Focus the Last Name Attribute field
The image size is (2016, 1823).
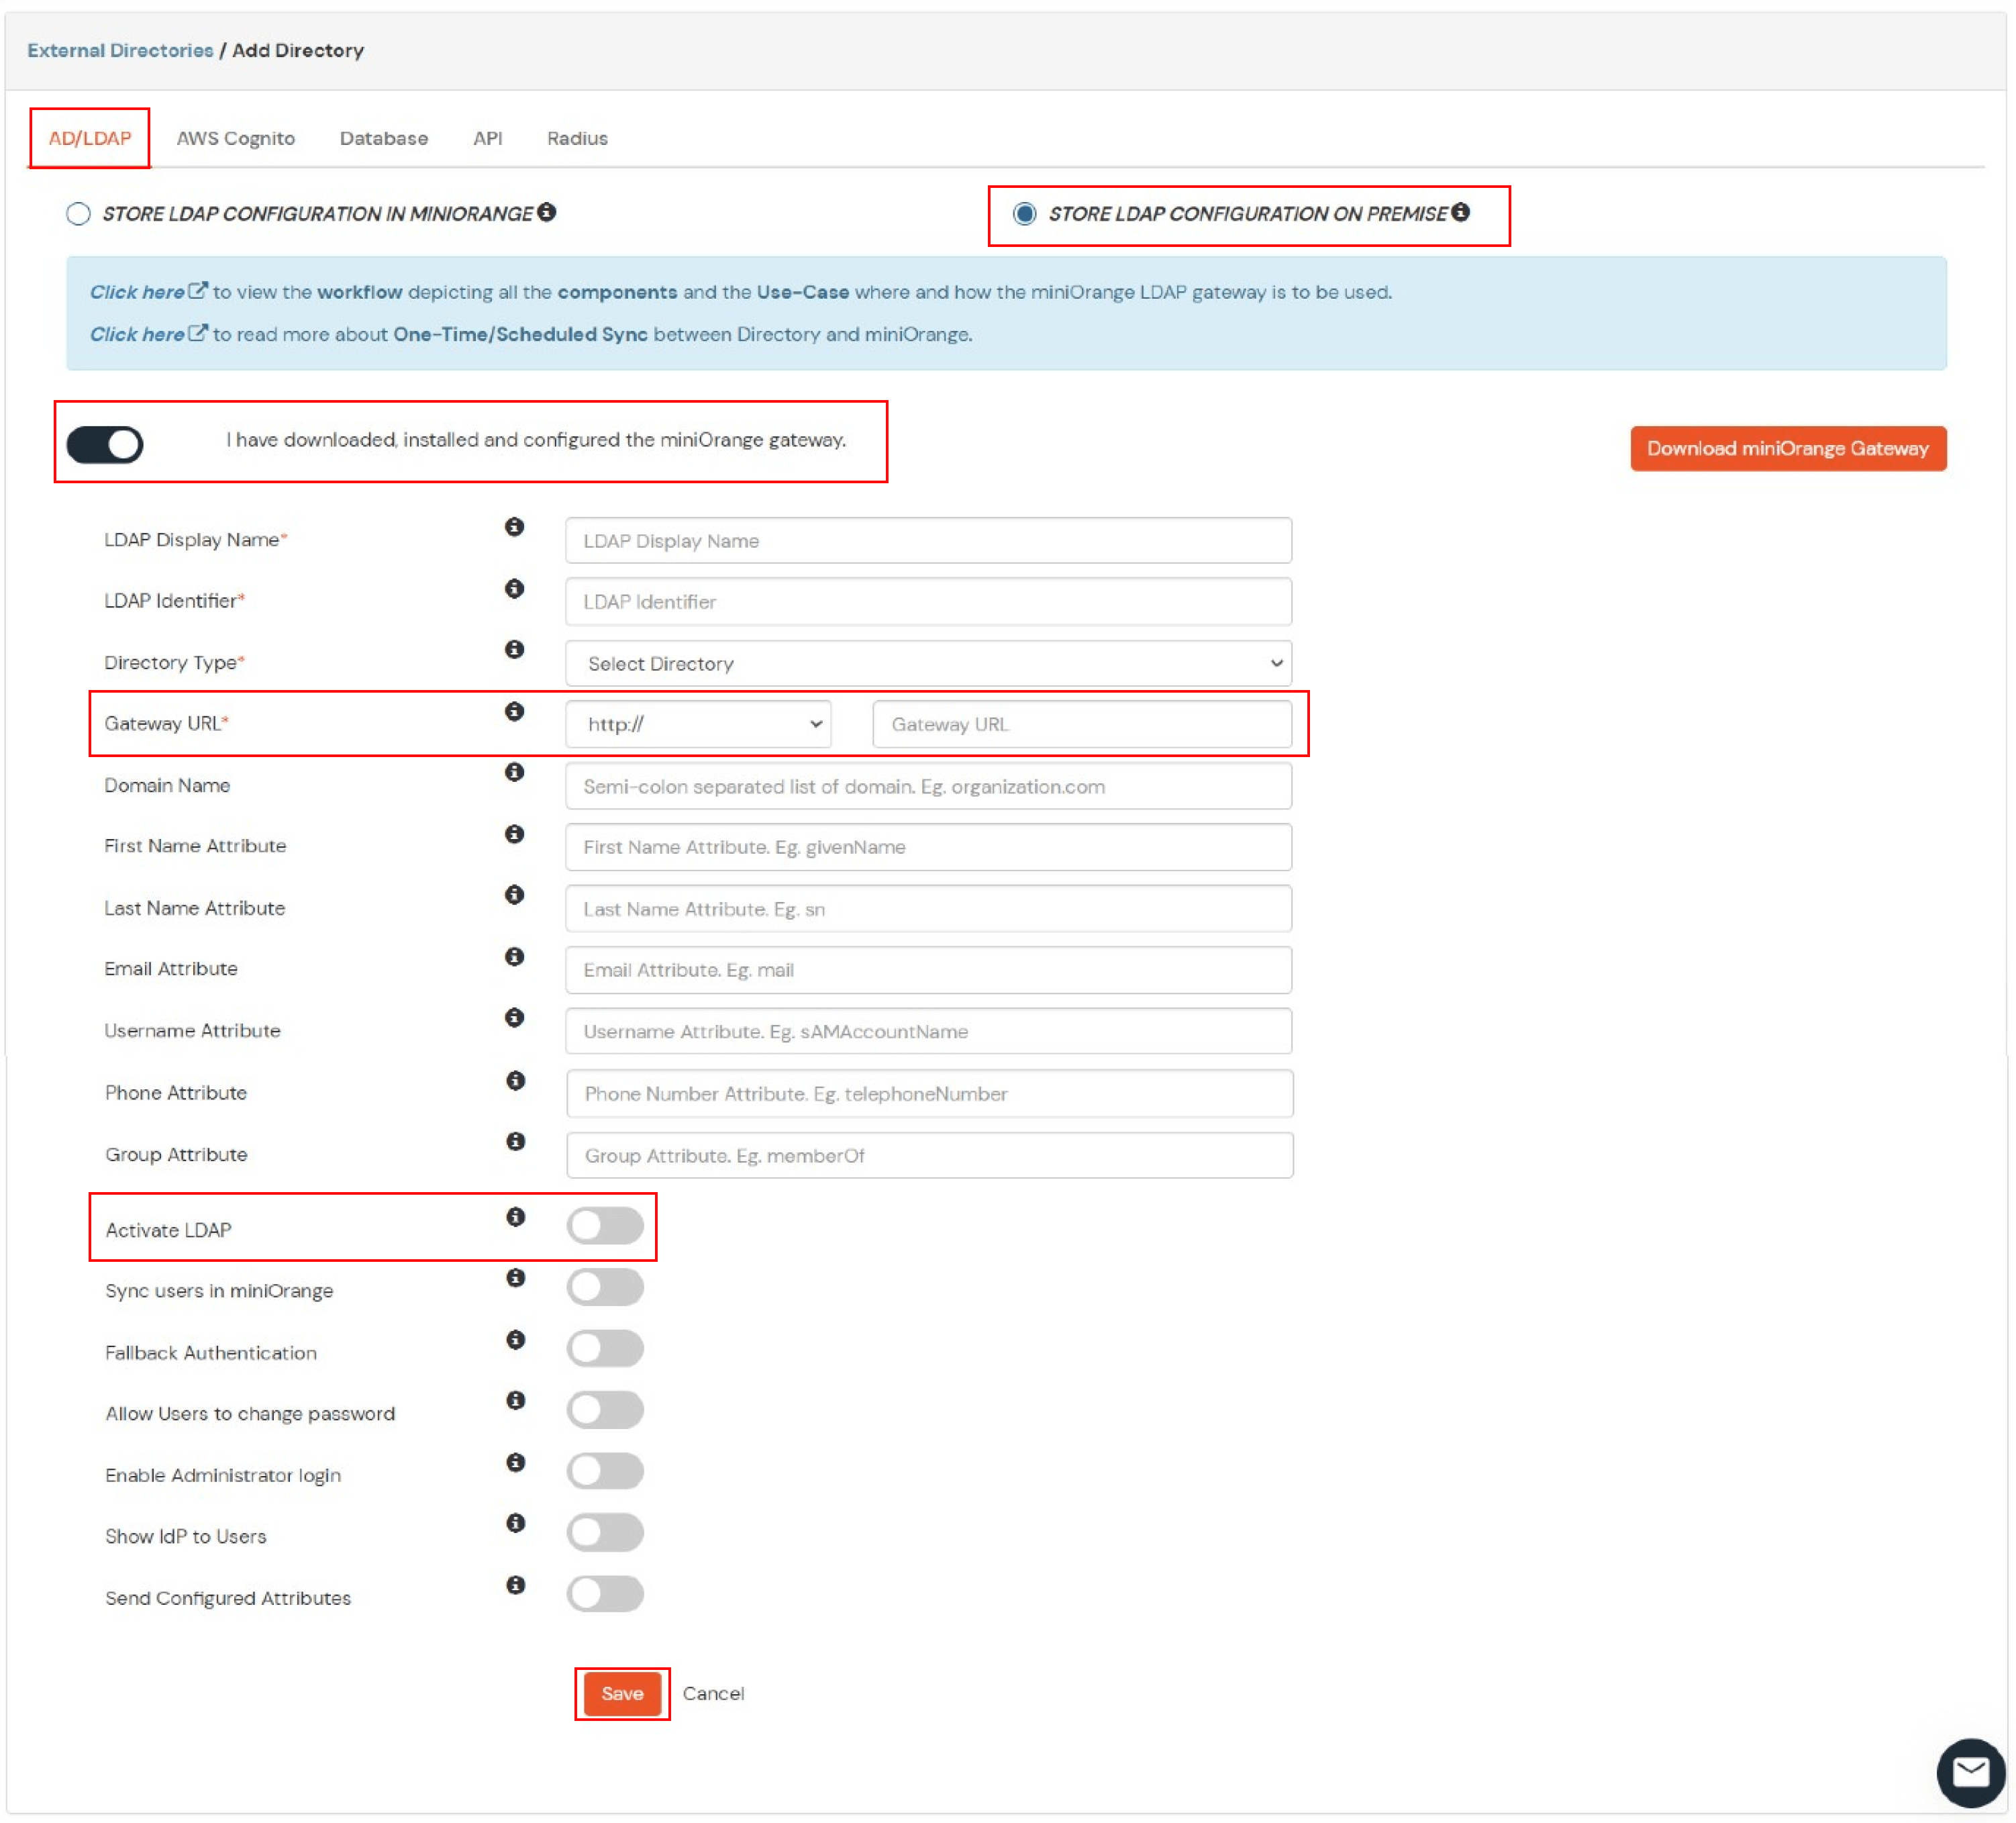(x=928, y=909)
